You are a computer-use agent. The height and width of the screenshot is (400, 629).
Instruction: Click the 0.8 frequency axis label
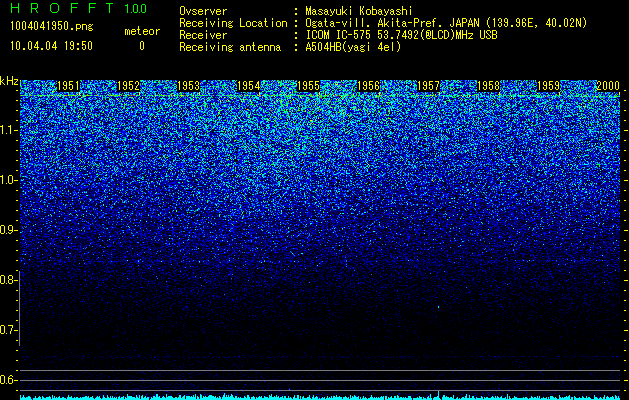point(8,280)
